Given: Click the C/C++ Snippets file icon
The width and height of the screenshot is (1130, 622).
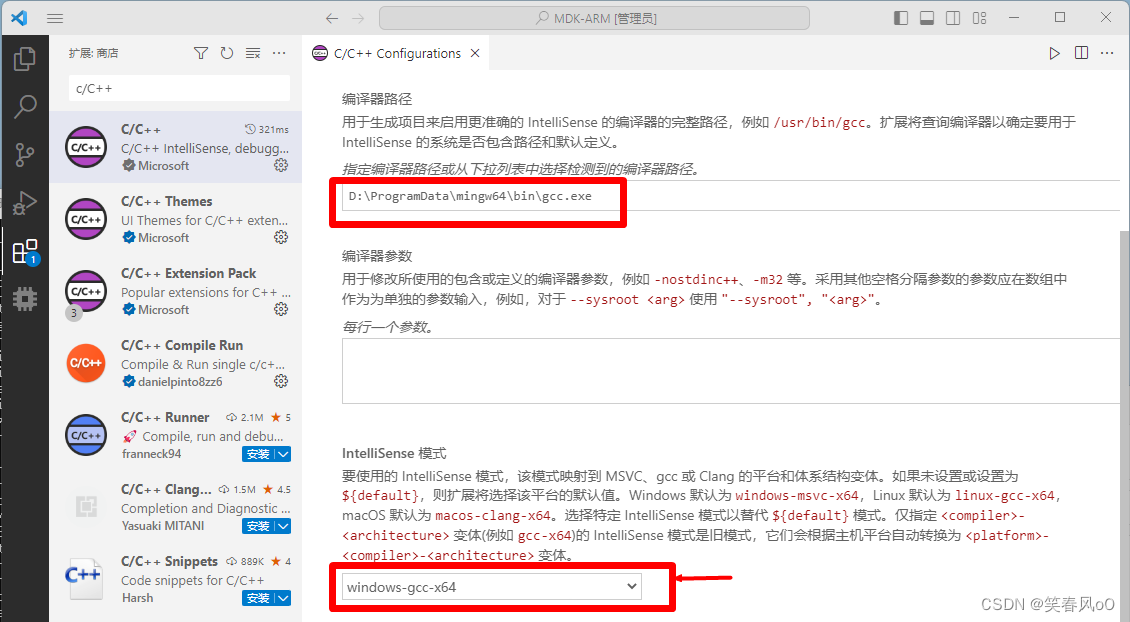Looking at the screenshot, I should coord(85,579).
